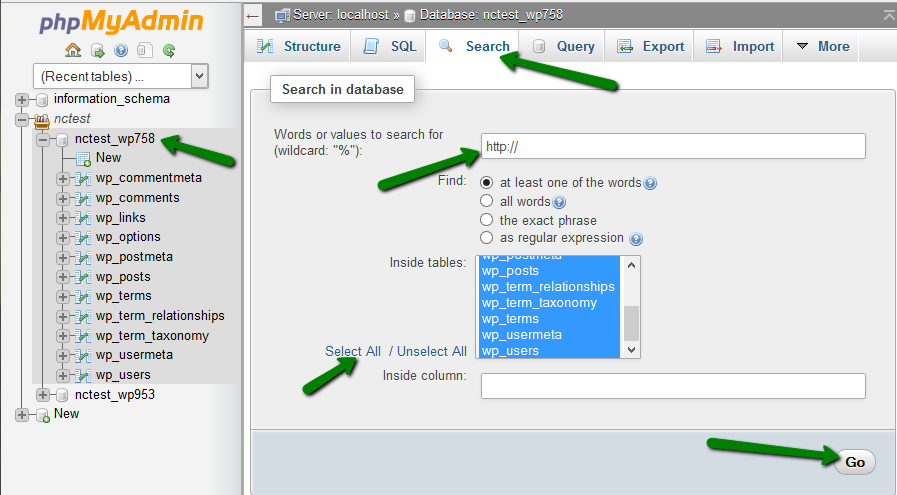Click the reload navigation panel icon
Screen dimensions: 897x495
[169, 51]
